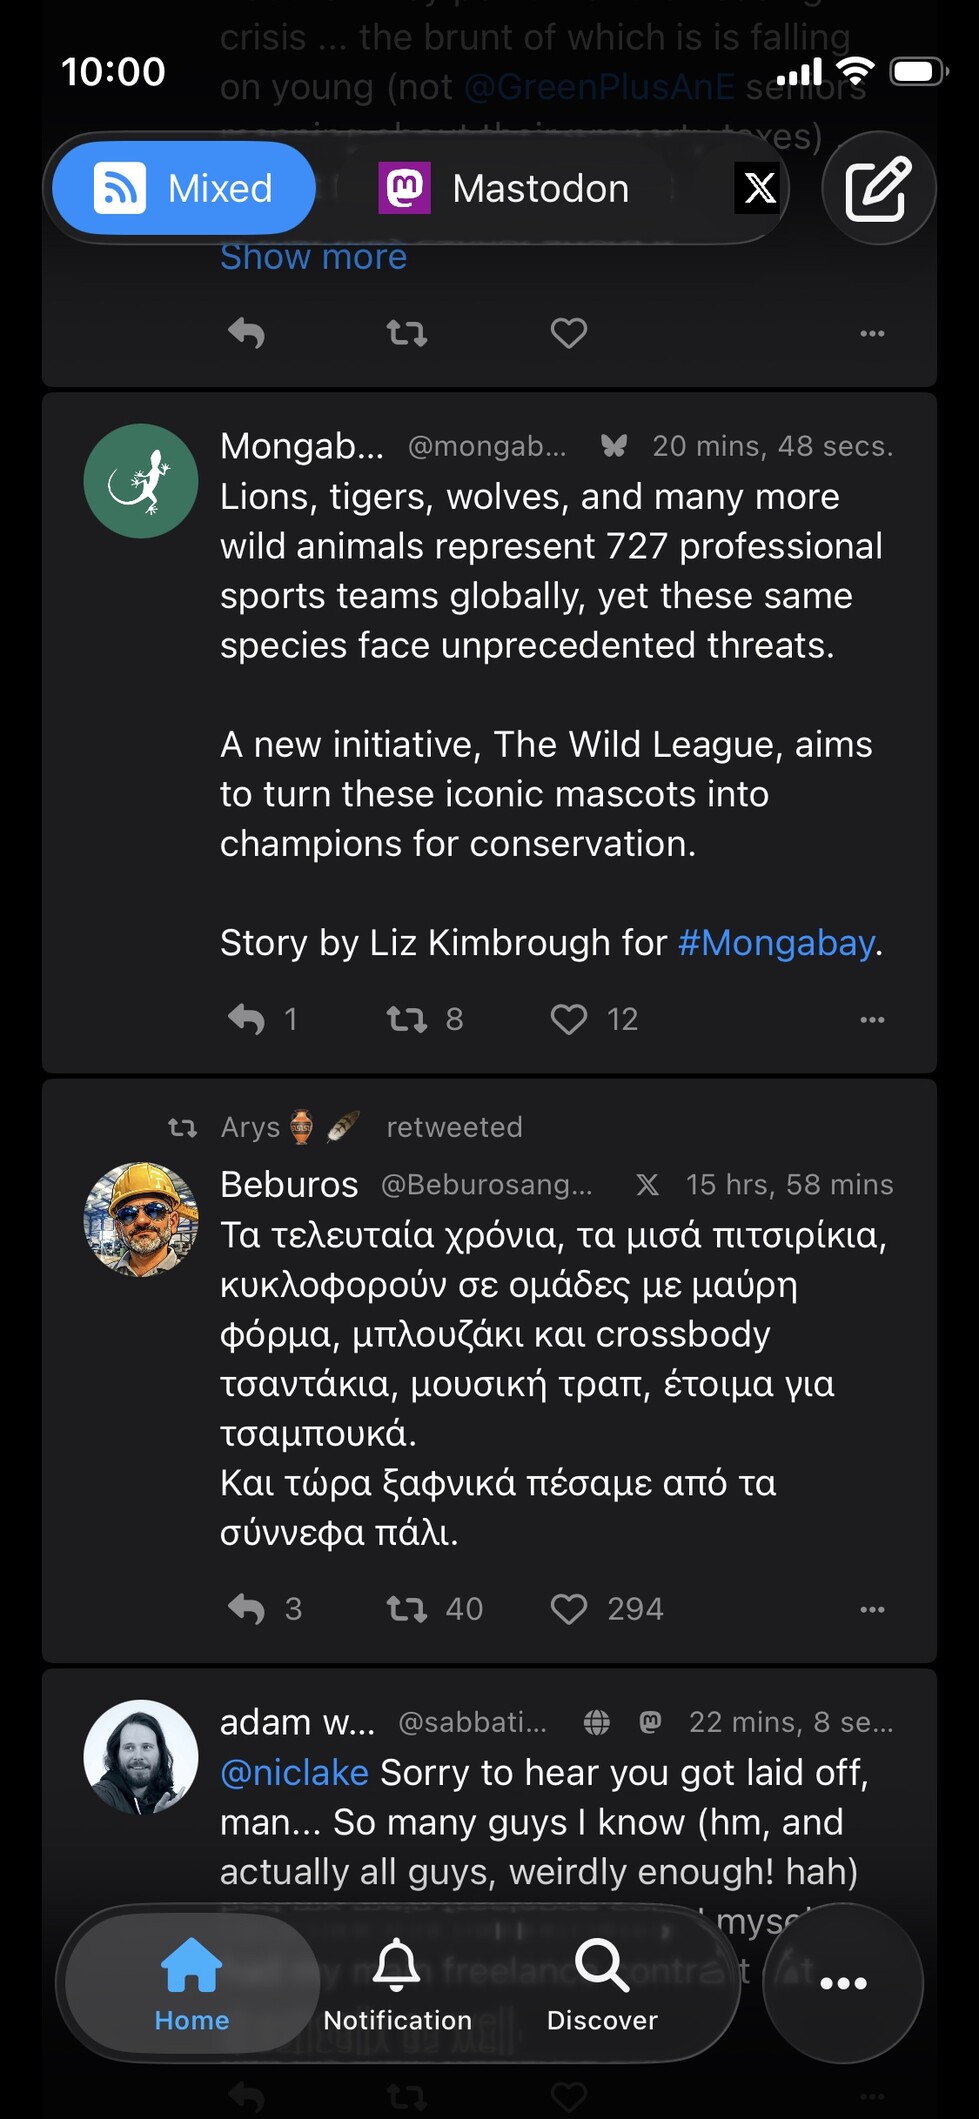Retweet the Beburos post
The image size is (979, 2119).
pyautogui.click(x=407, y=1609)
